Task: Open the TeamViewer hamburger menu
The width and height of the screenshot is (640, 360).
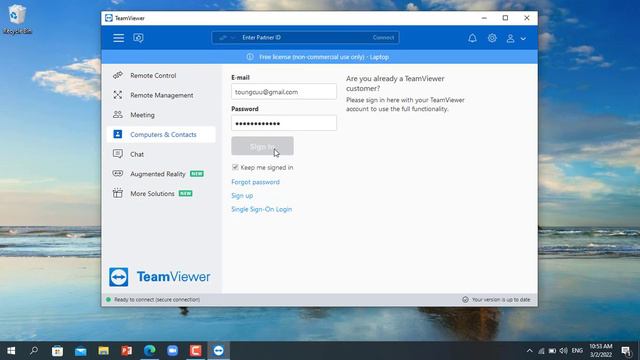Action: (x=118, y=38)
